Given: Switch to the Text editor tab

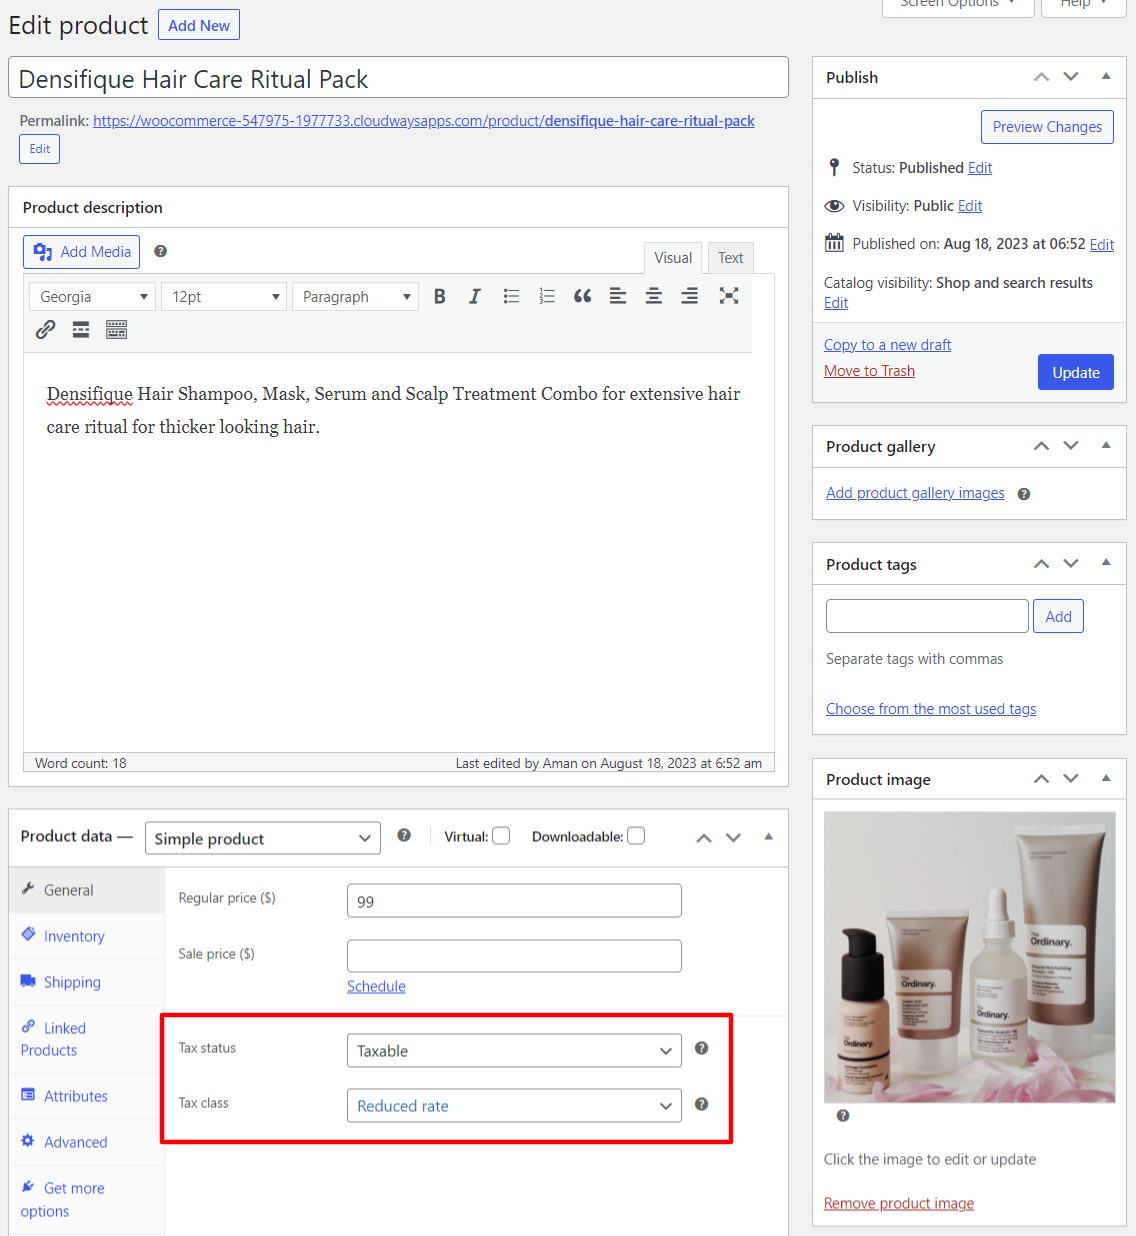Looking at the screenshot, I should (x=730, y=257).
